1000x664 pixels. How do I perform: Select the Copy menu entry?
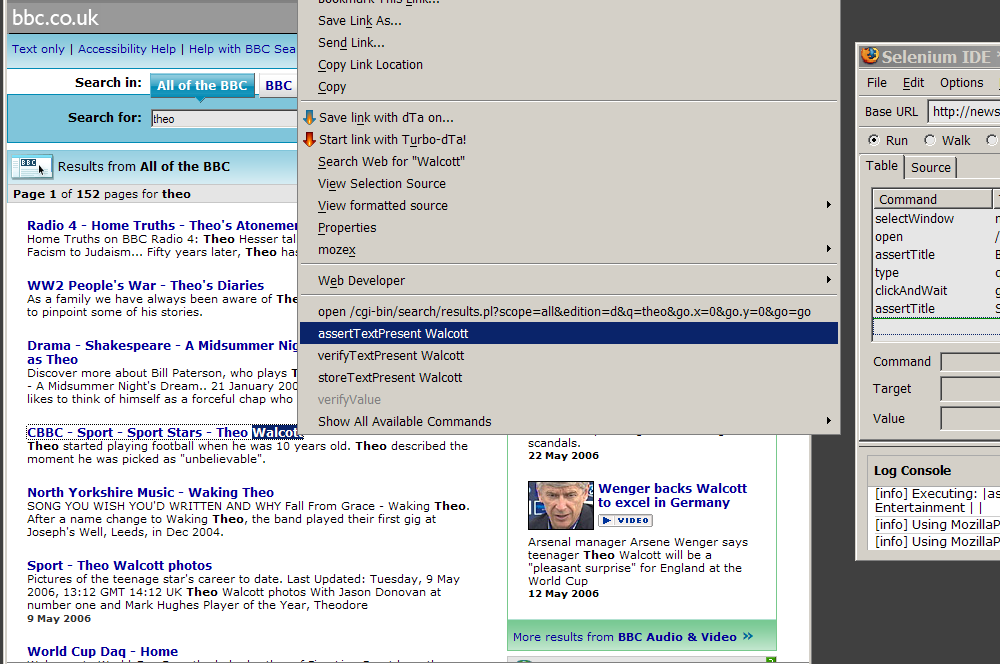click(569, 87)
